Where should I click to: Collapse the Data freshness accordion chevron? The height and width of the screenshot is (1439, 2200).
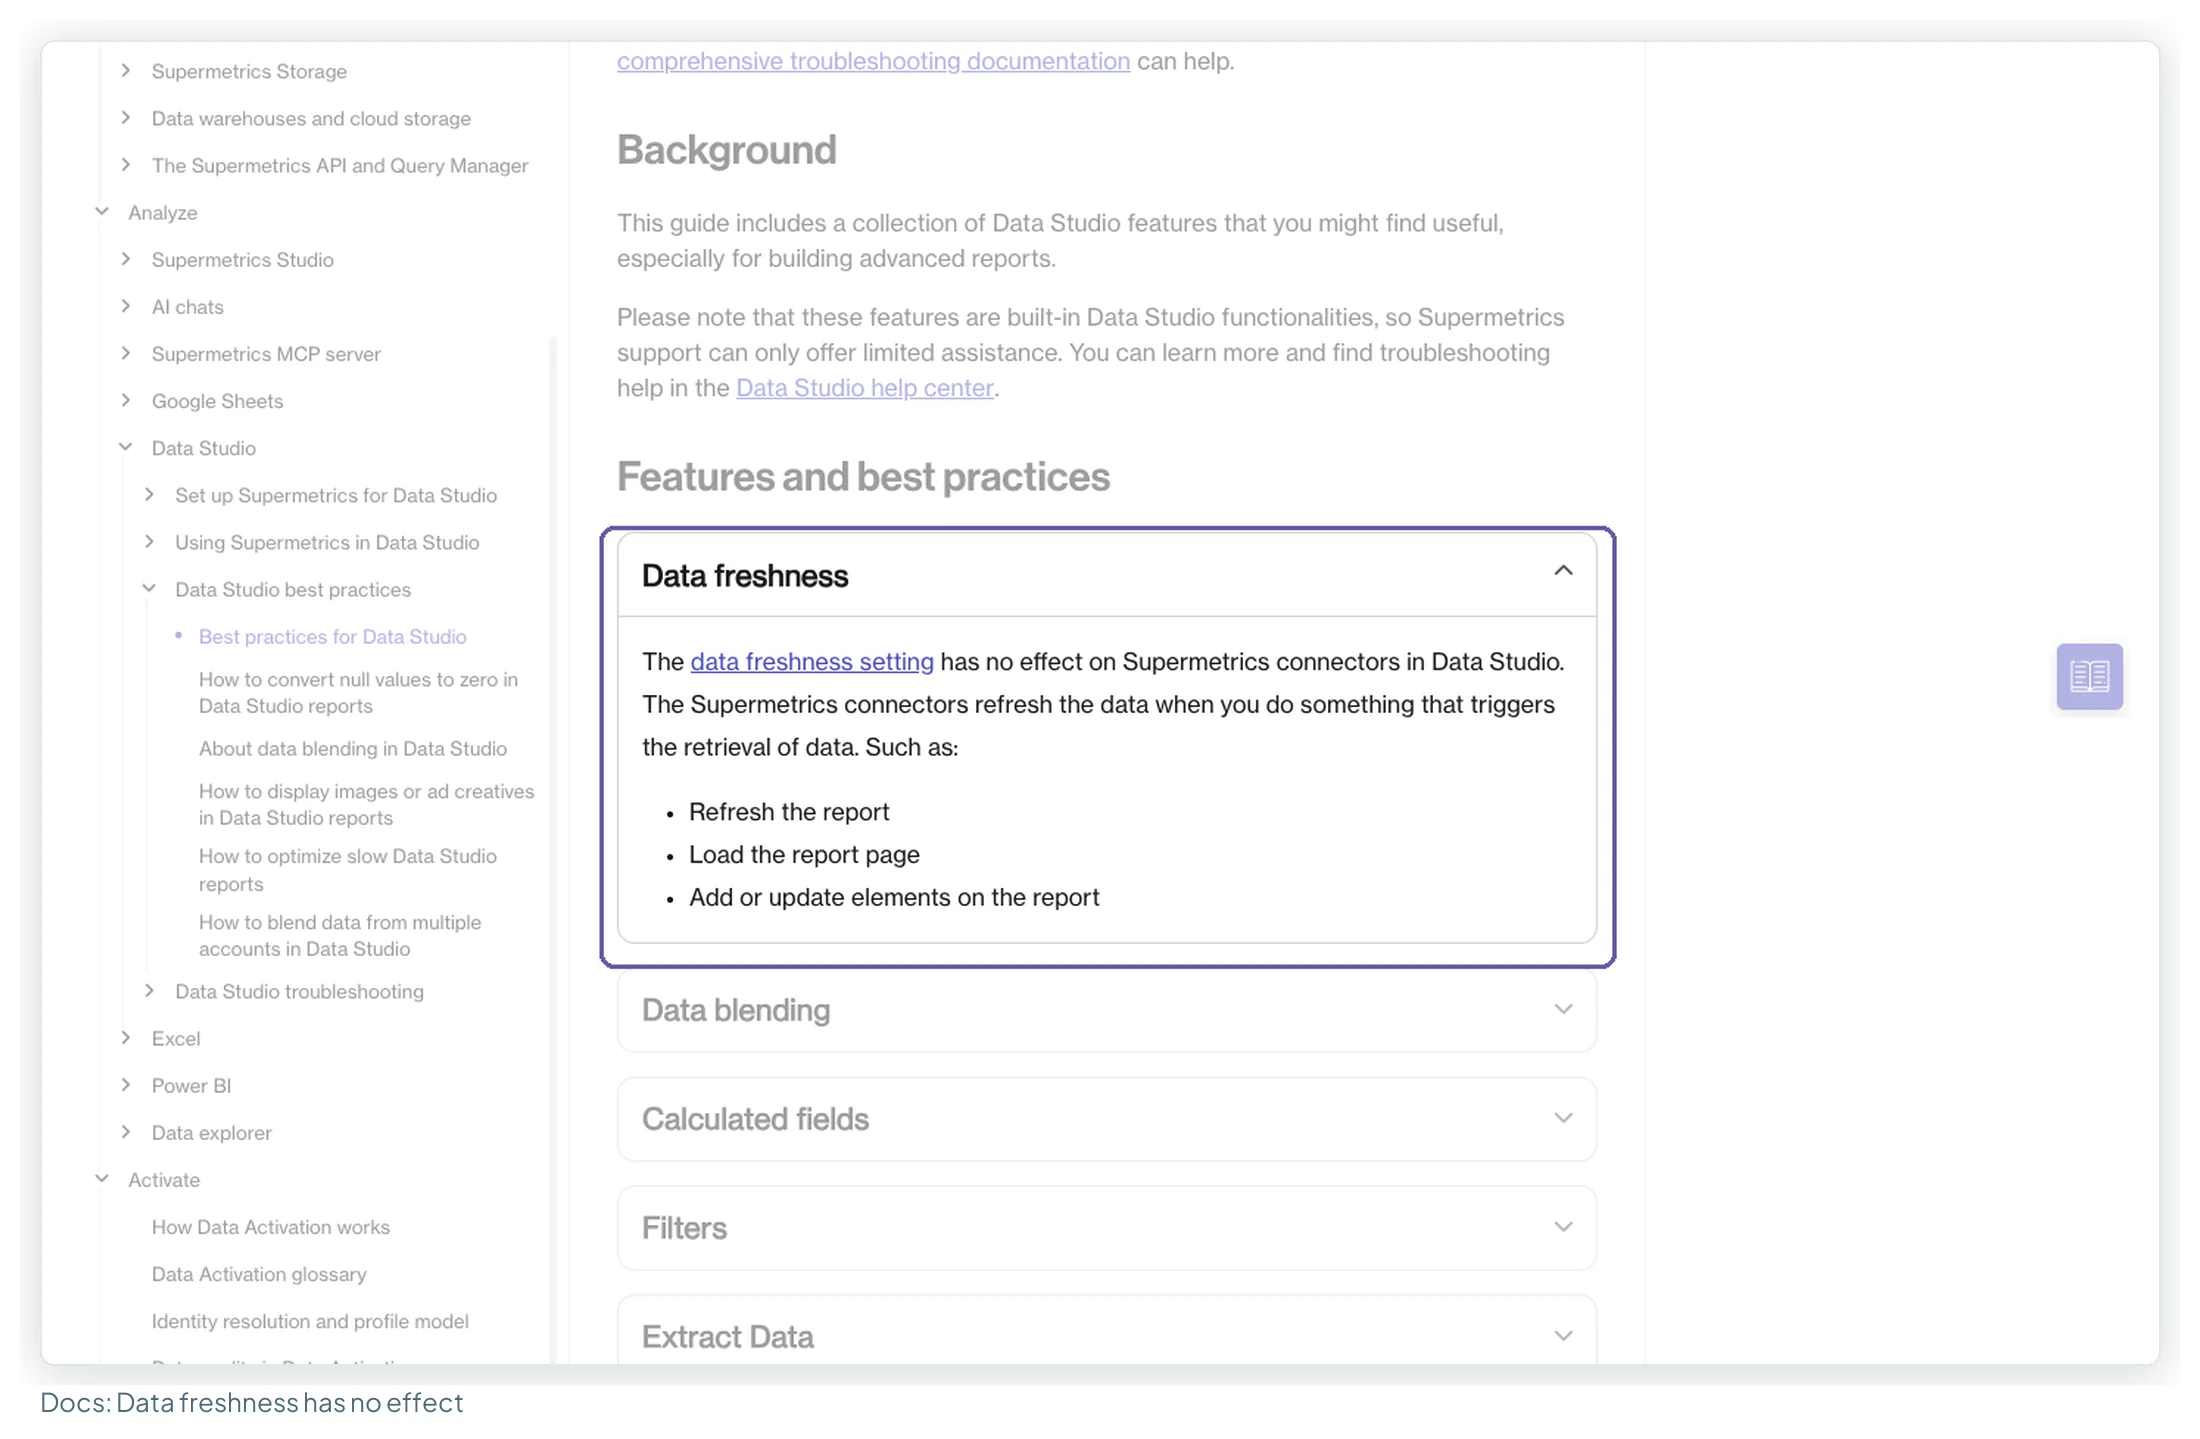click(x=1563, y=571)
